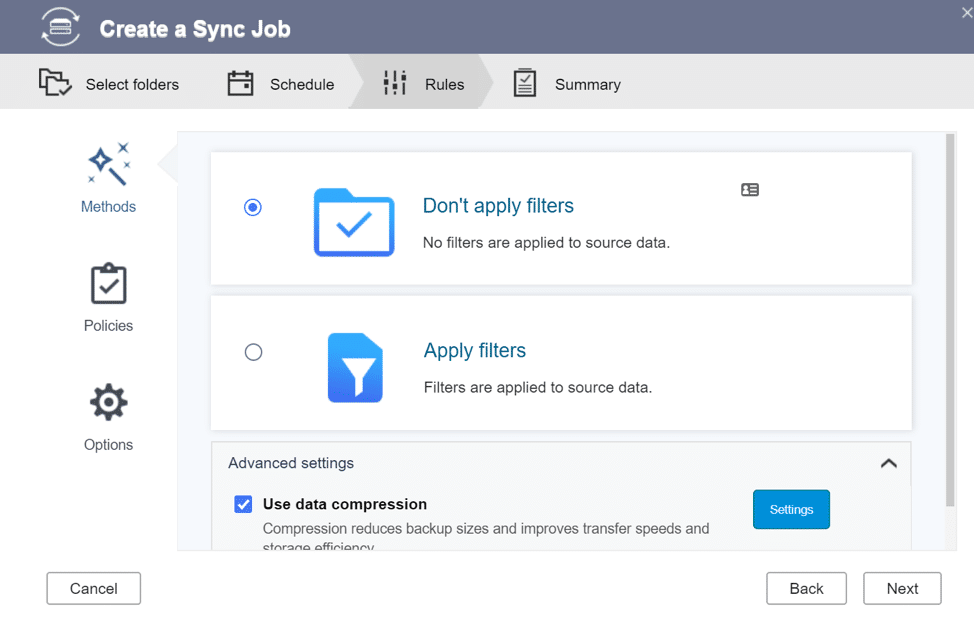Click the blue checkmark folder icon
The height and width of the screenshot is (618, 974).
(x=354, y=222)
